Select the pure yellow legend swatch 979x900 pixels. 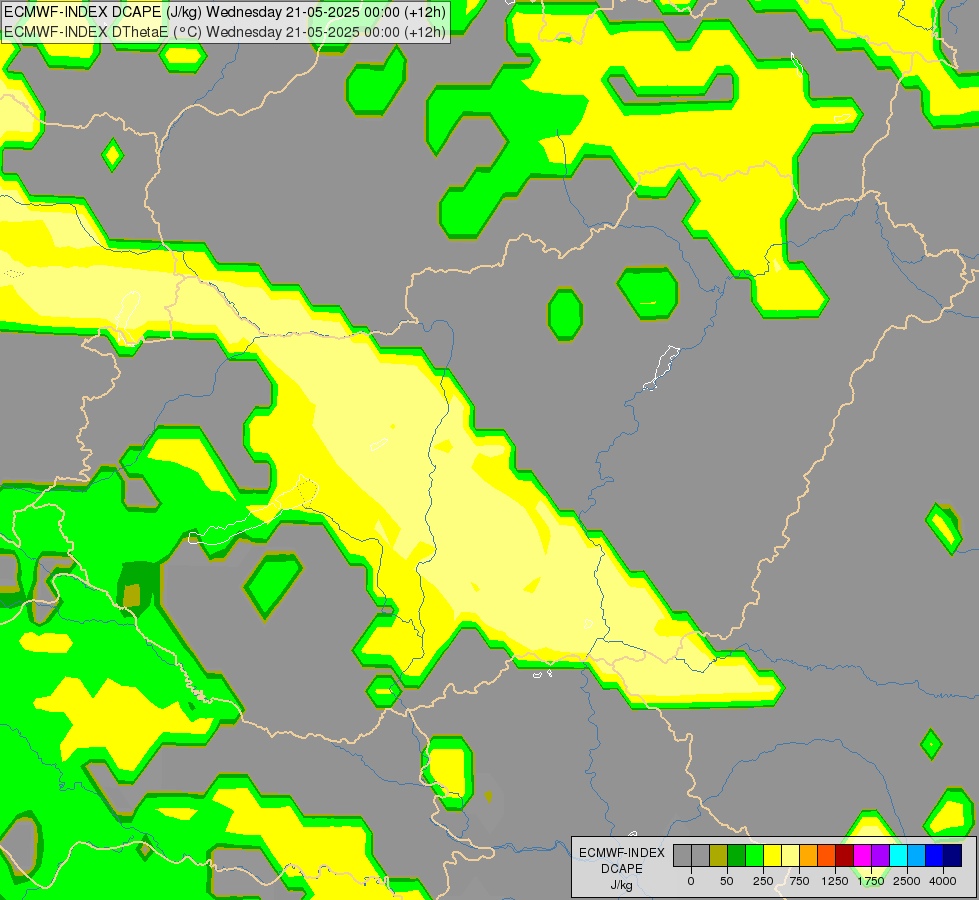(x=772, y=855)
